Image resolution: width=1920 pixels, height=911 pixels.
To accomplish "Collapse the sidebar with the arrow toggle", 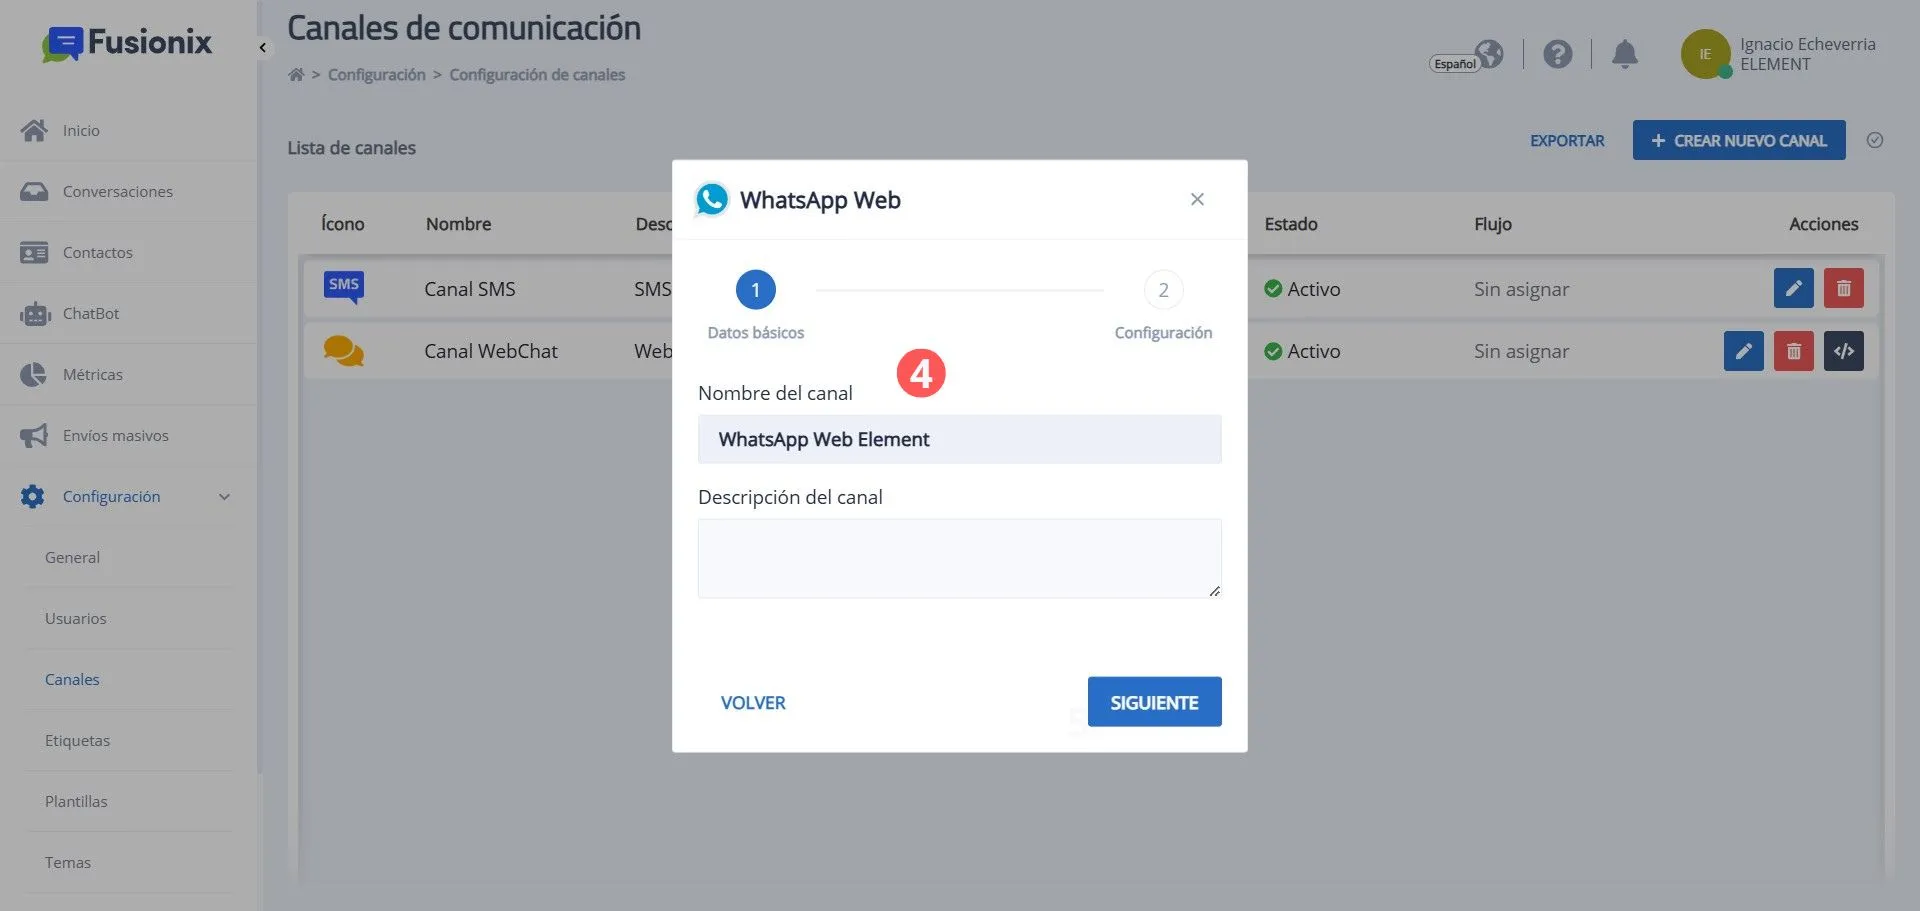I will (x=262, y=47).
